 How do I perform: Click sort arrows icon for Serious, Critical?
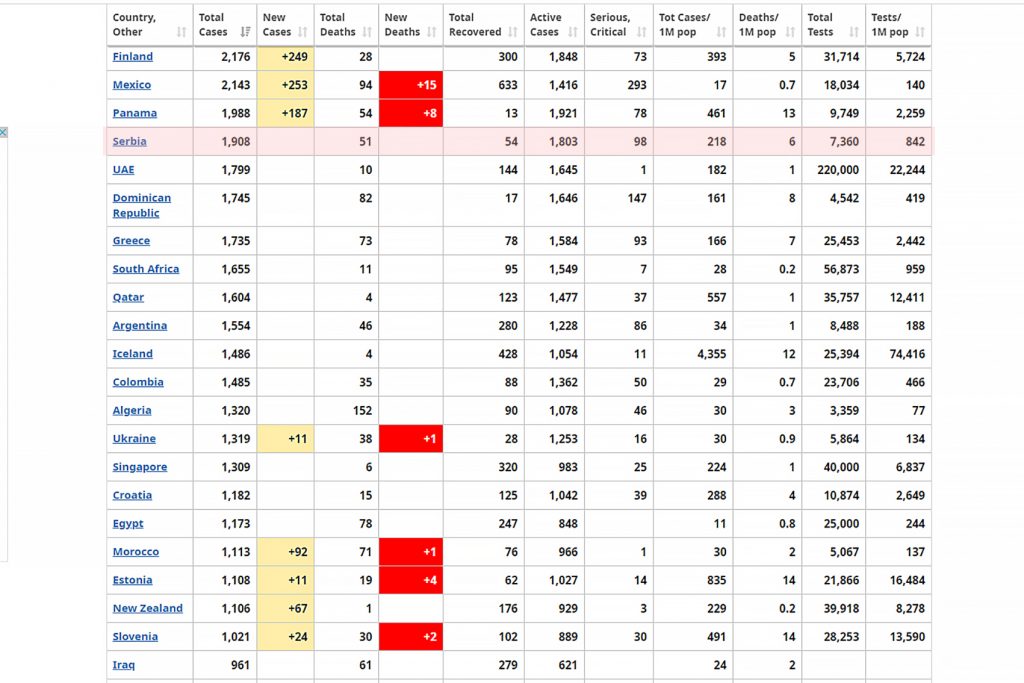(x=642, y=32)
